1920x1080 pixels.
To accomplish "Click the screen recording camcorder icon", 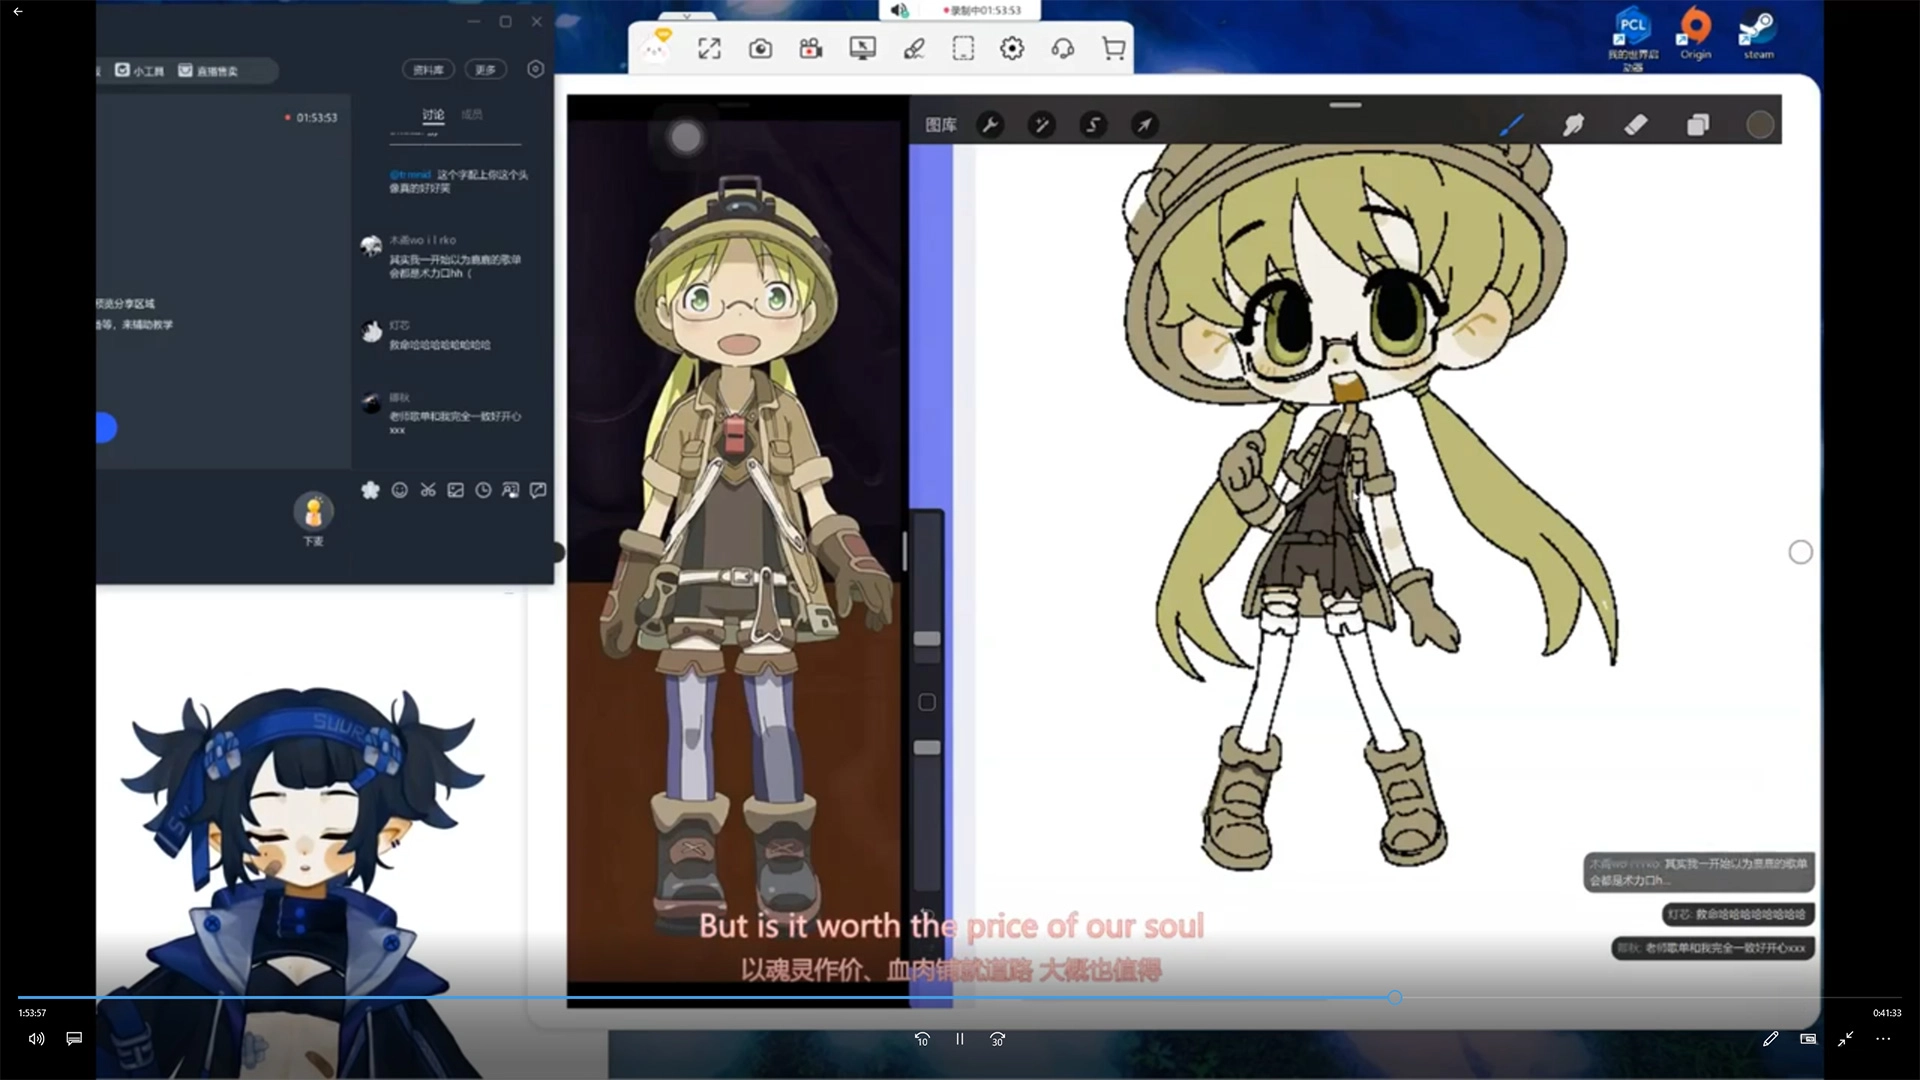I will (811, 49).
